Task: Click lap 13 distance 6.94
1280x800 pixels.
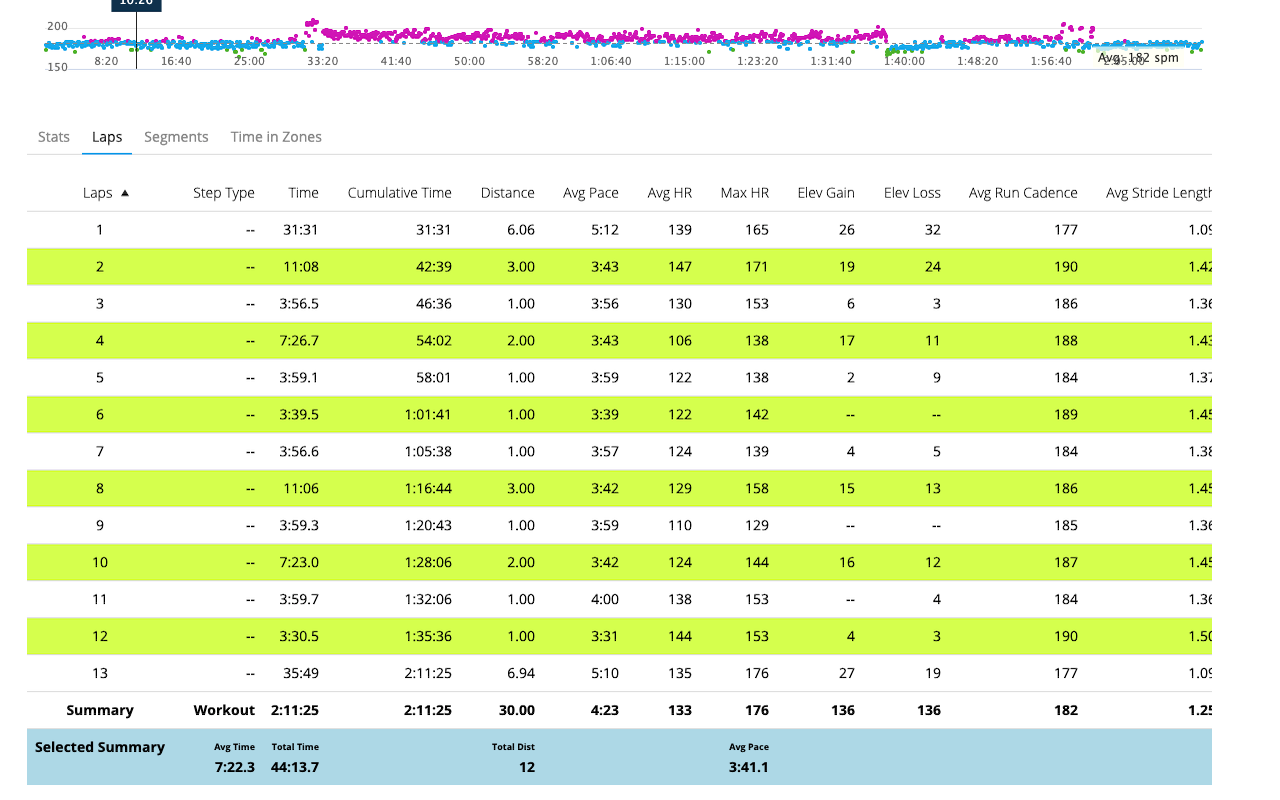Action: click(521, 674)
